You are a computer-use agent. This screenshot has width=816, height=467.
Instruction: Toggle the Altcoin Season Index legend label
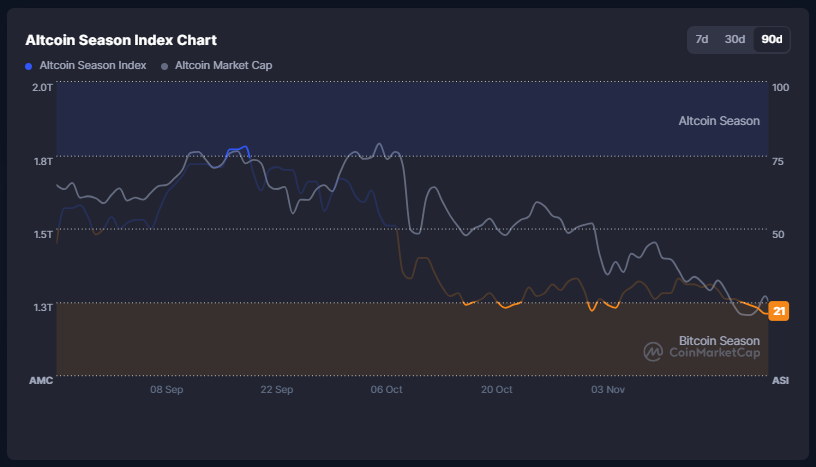click(x=92, y=65)
